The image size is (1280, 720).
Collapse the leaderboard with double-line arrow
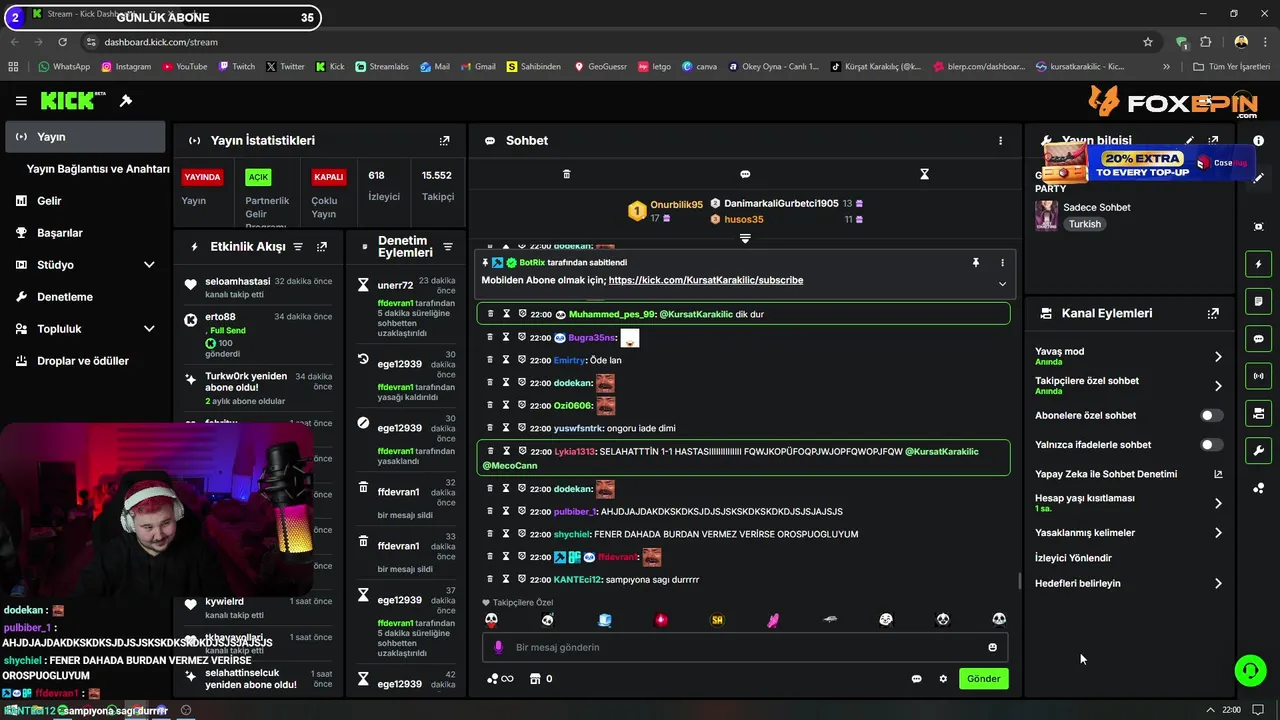745,238
